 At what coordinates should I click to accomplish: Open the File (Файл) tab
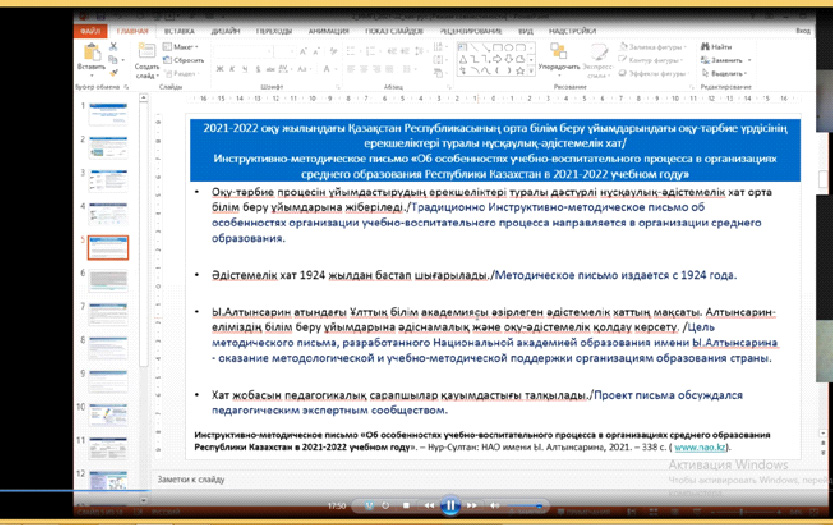click(x=90, y=31)
